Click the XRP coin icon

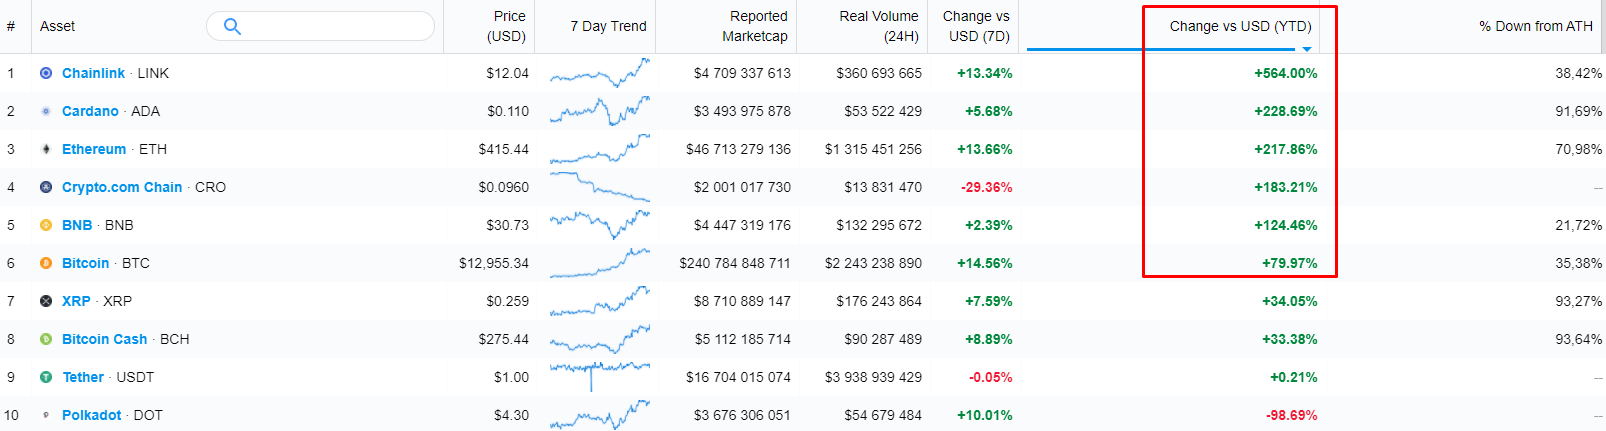coord(46,301)
